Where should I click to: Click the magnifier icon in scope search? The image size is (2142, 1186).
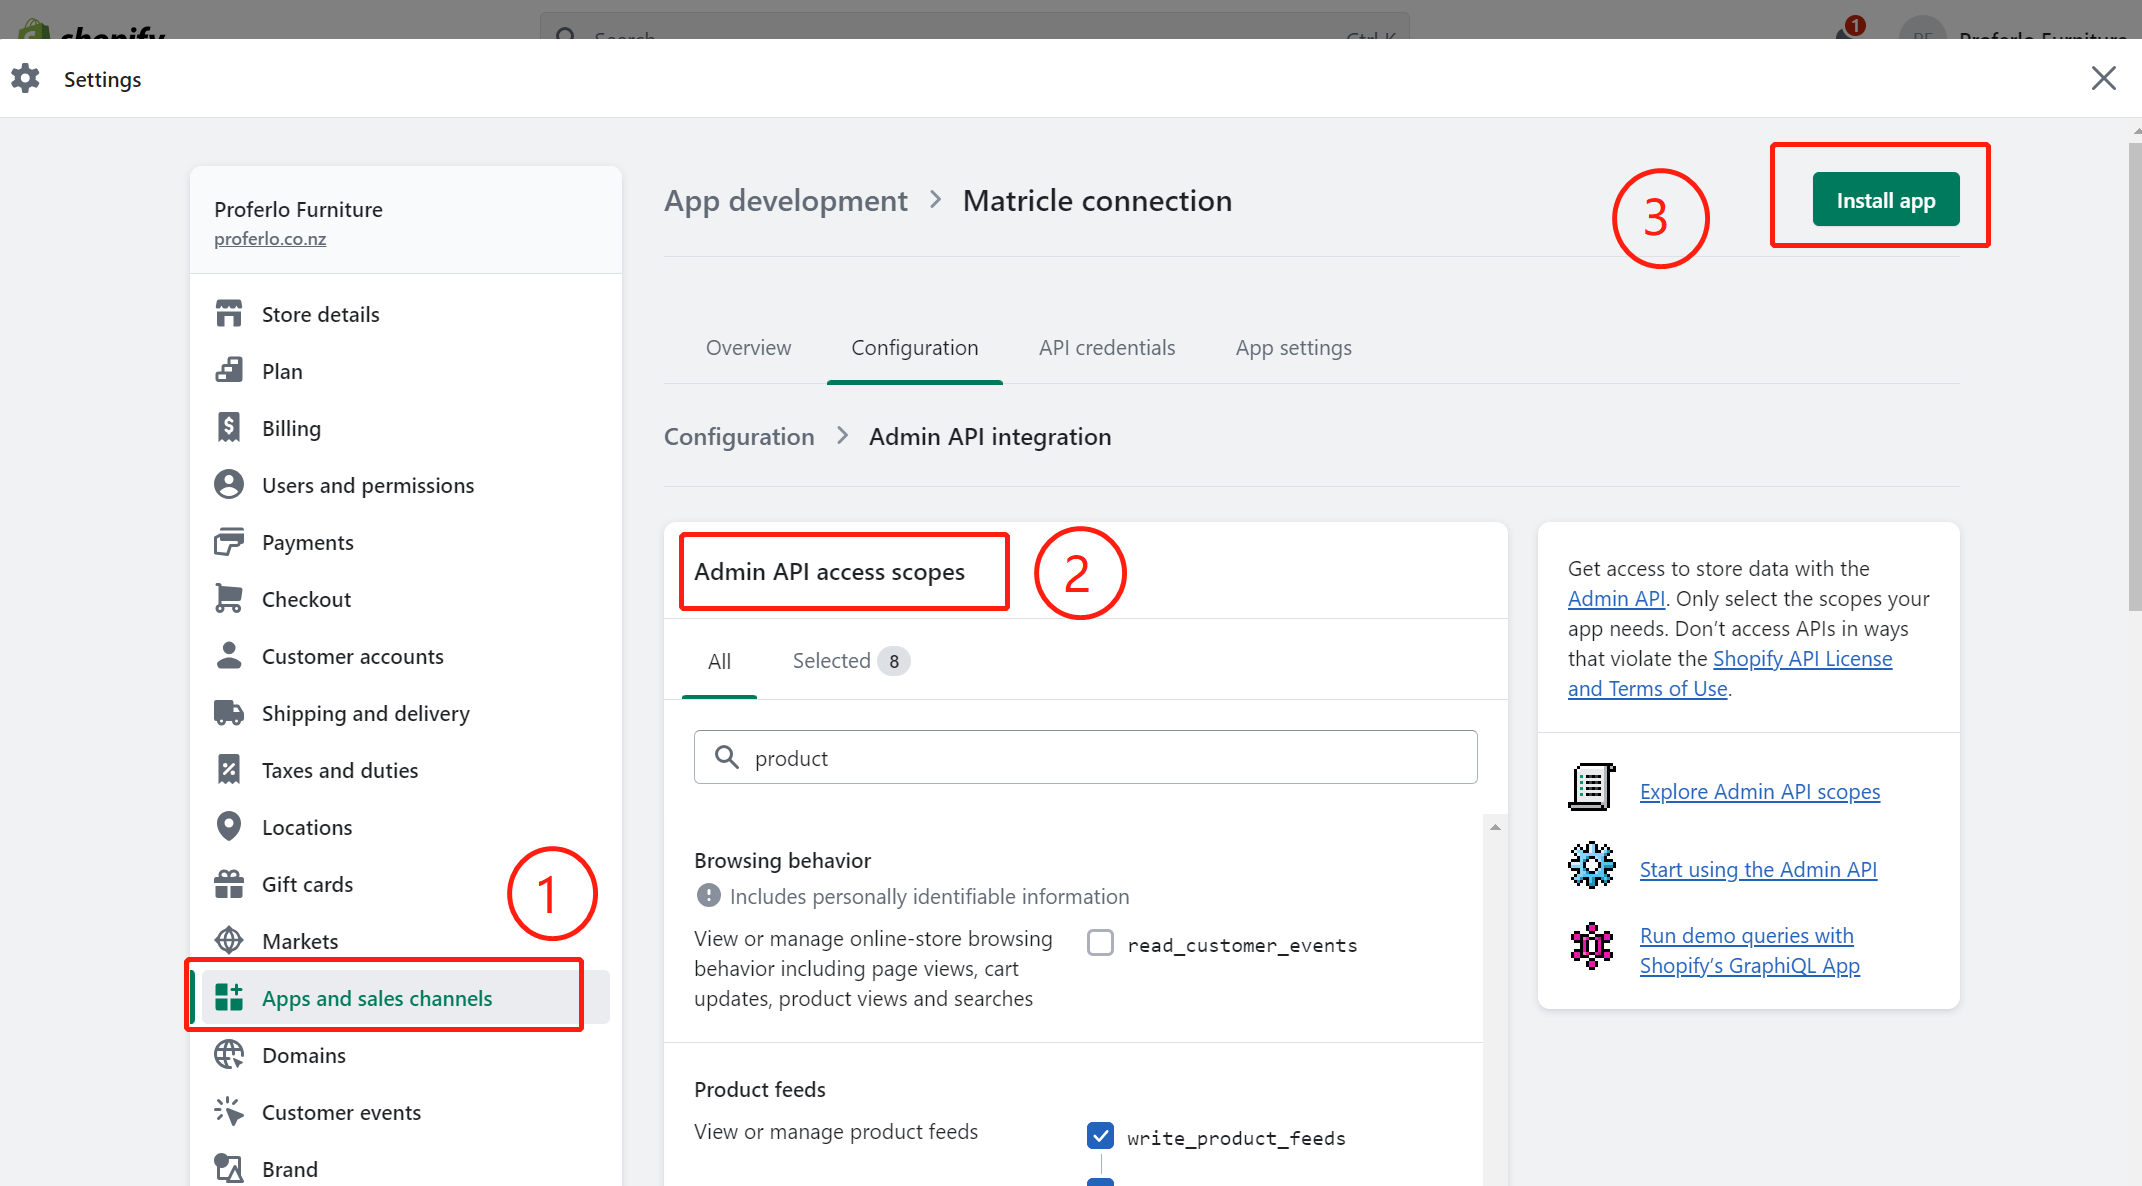(x=727, y=758)
